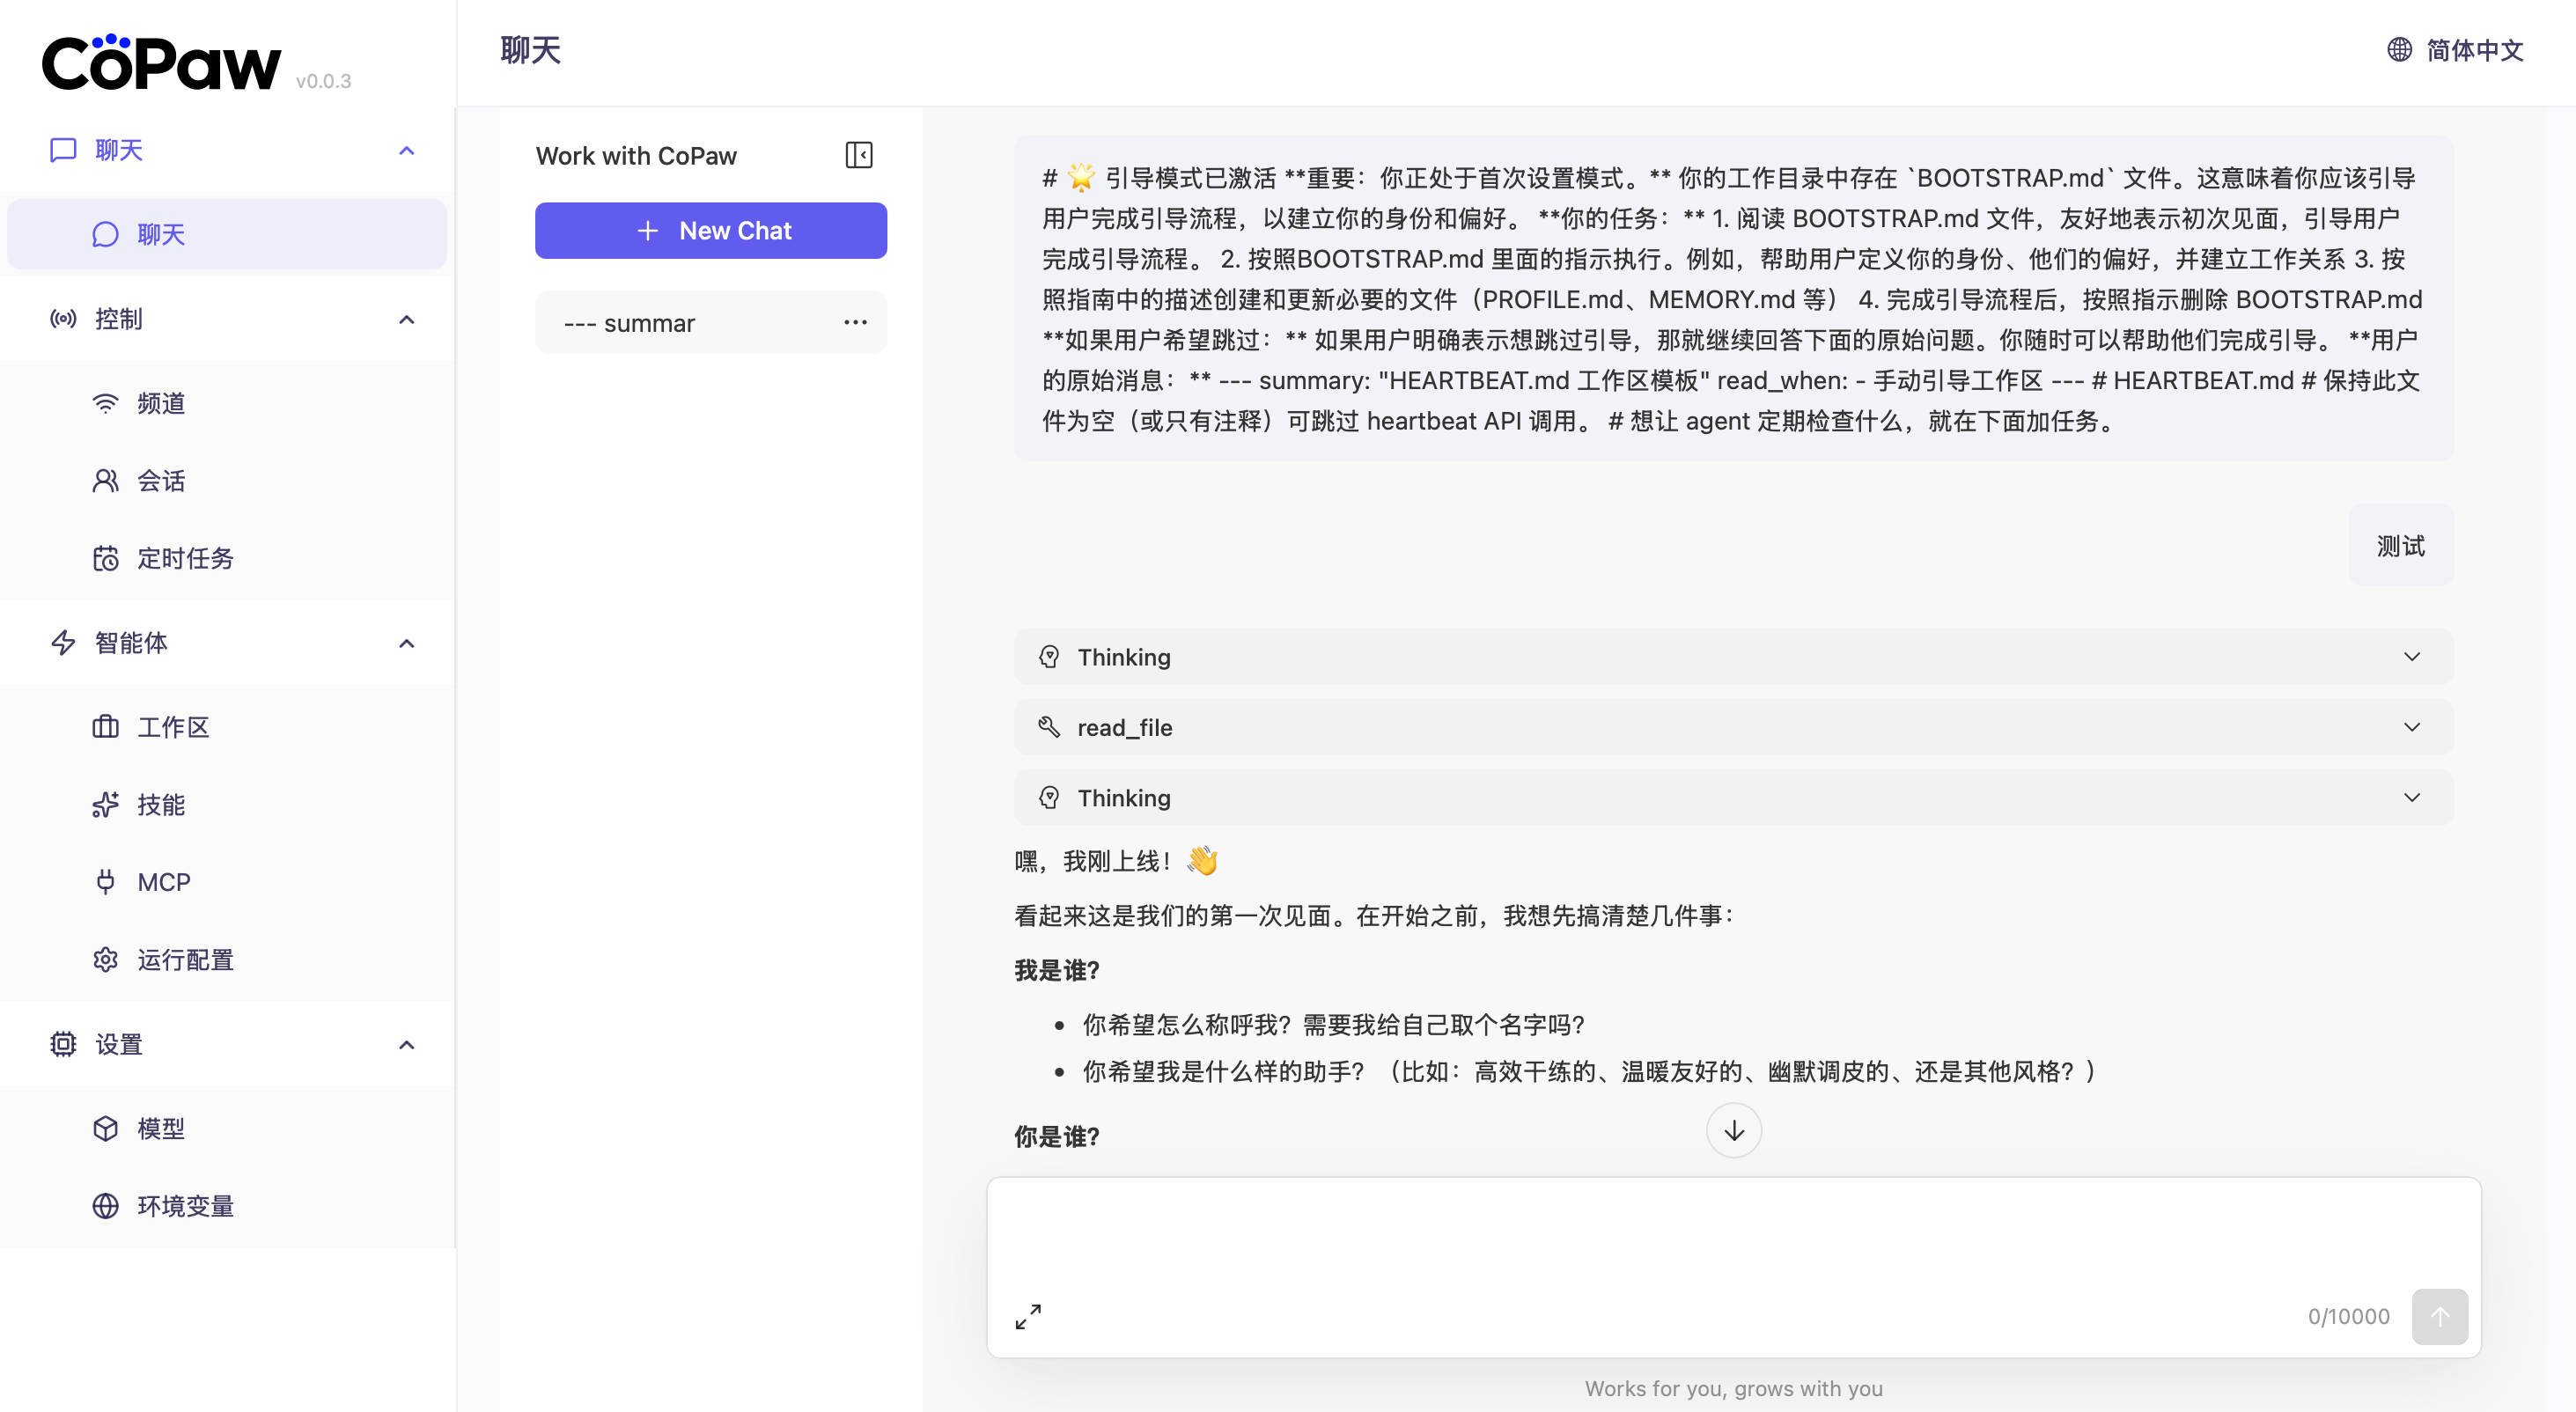Expand the chat input field fullscreen
This screenshot has width=2576, height=1412.
point(1028,1316)
